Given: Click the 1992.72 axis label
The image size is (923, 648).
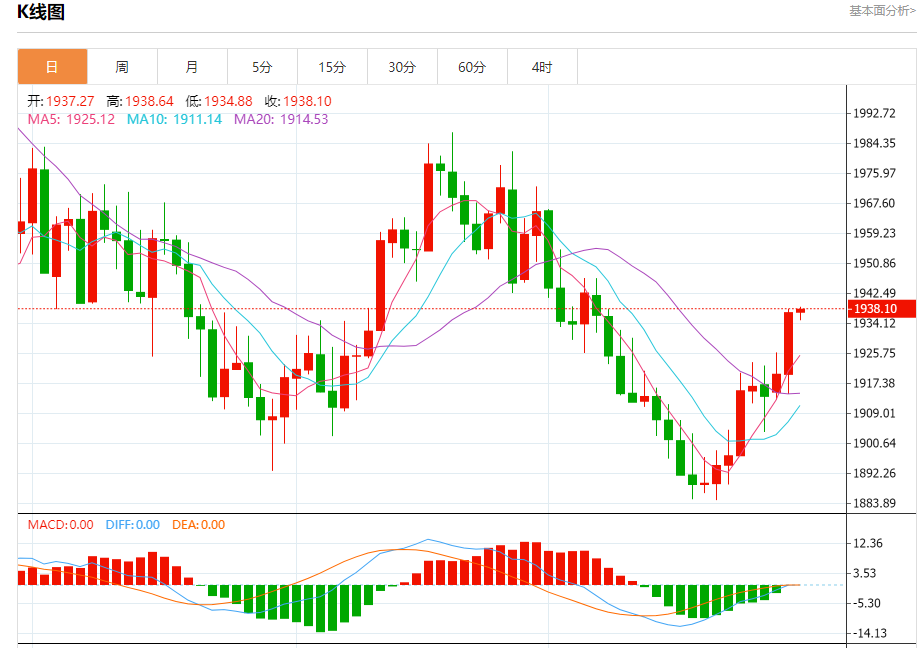Looking at the screenshot, I should (x=874, y=113).
